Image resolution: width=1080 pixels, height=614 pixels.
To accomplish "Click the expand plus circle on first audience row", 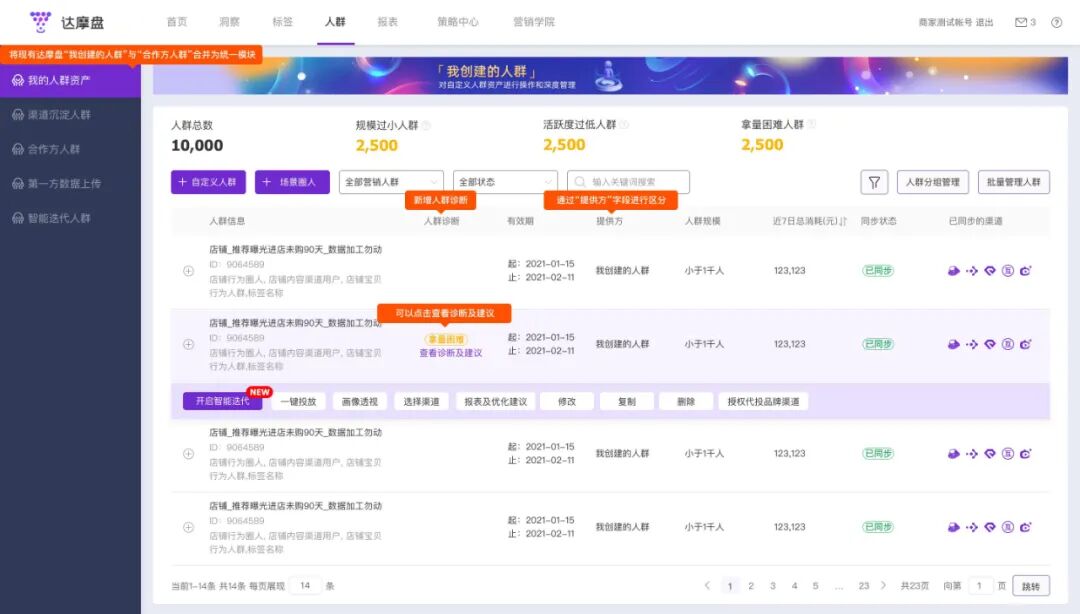I will click(x=188, y=270).
